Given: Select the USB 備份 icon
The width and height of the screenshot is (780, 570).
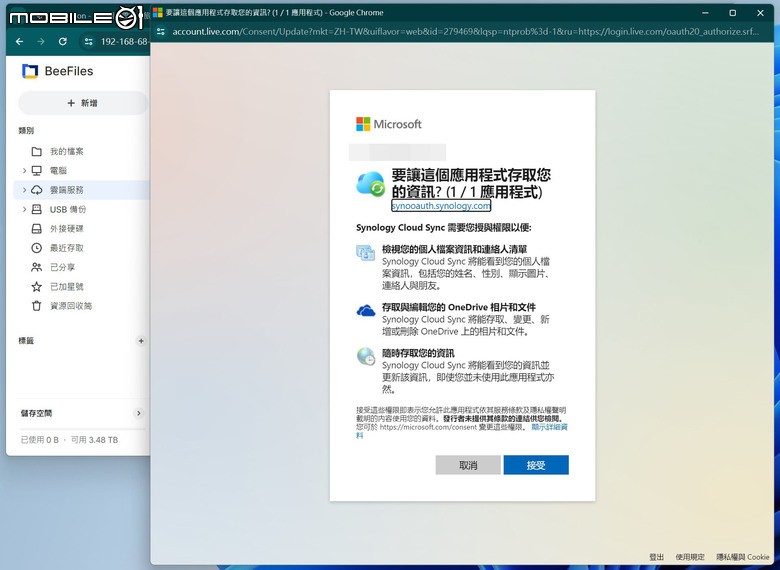Looking at the screenshot, I should (x=36, y=209).
